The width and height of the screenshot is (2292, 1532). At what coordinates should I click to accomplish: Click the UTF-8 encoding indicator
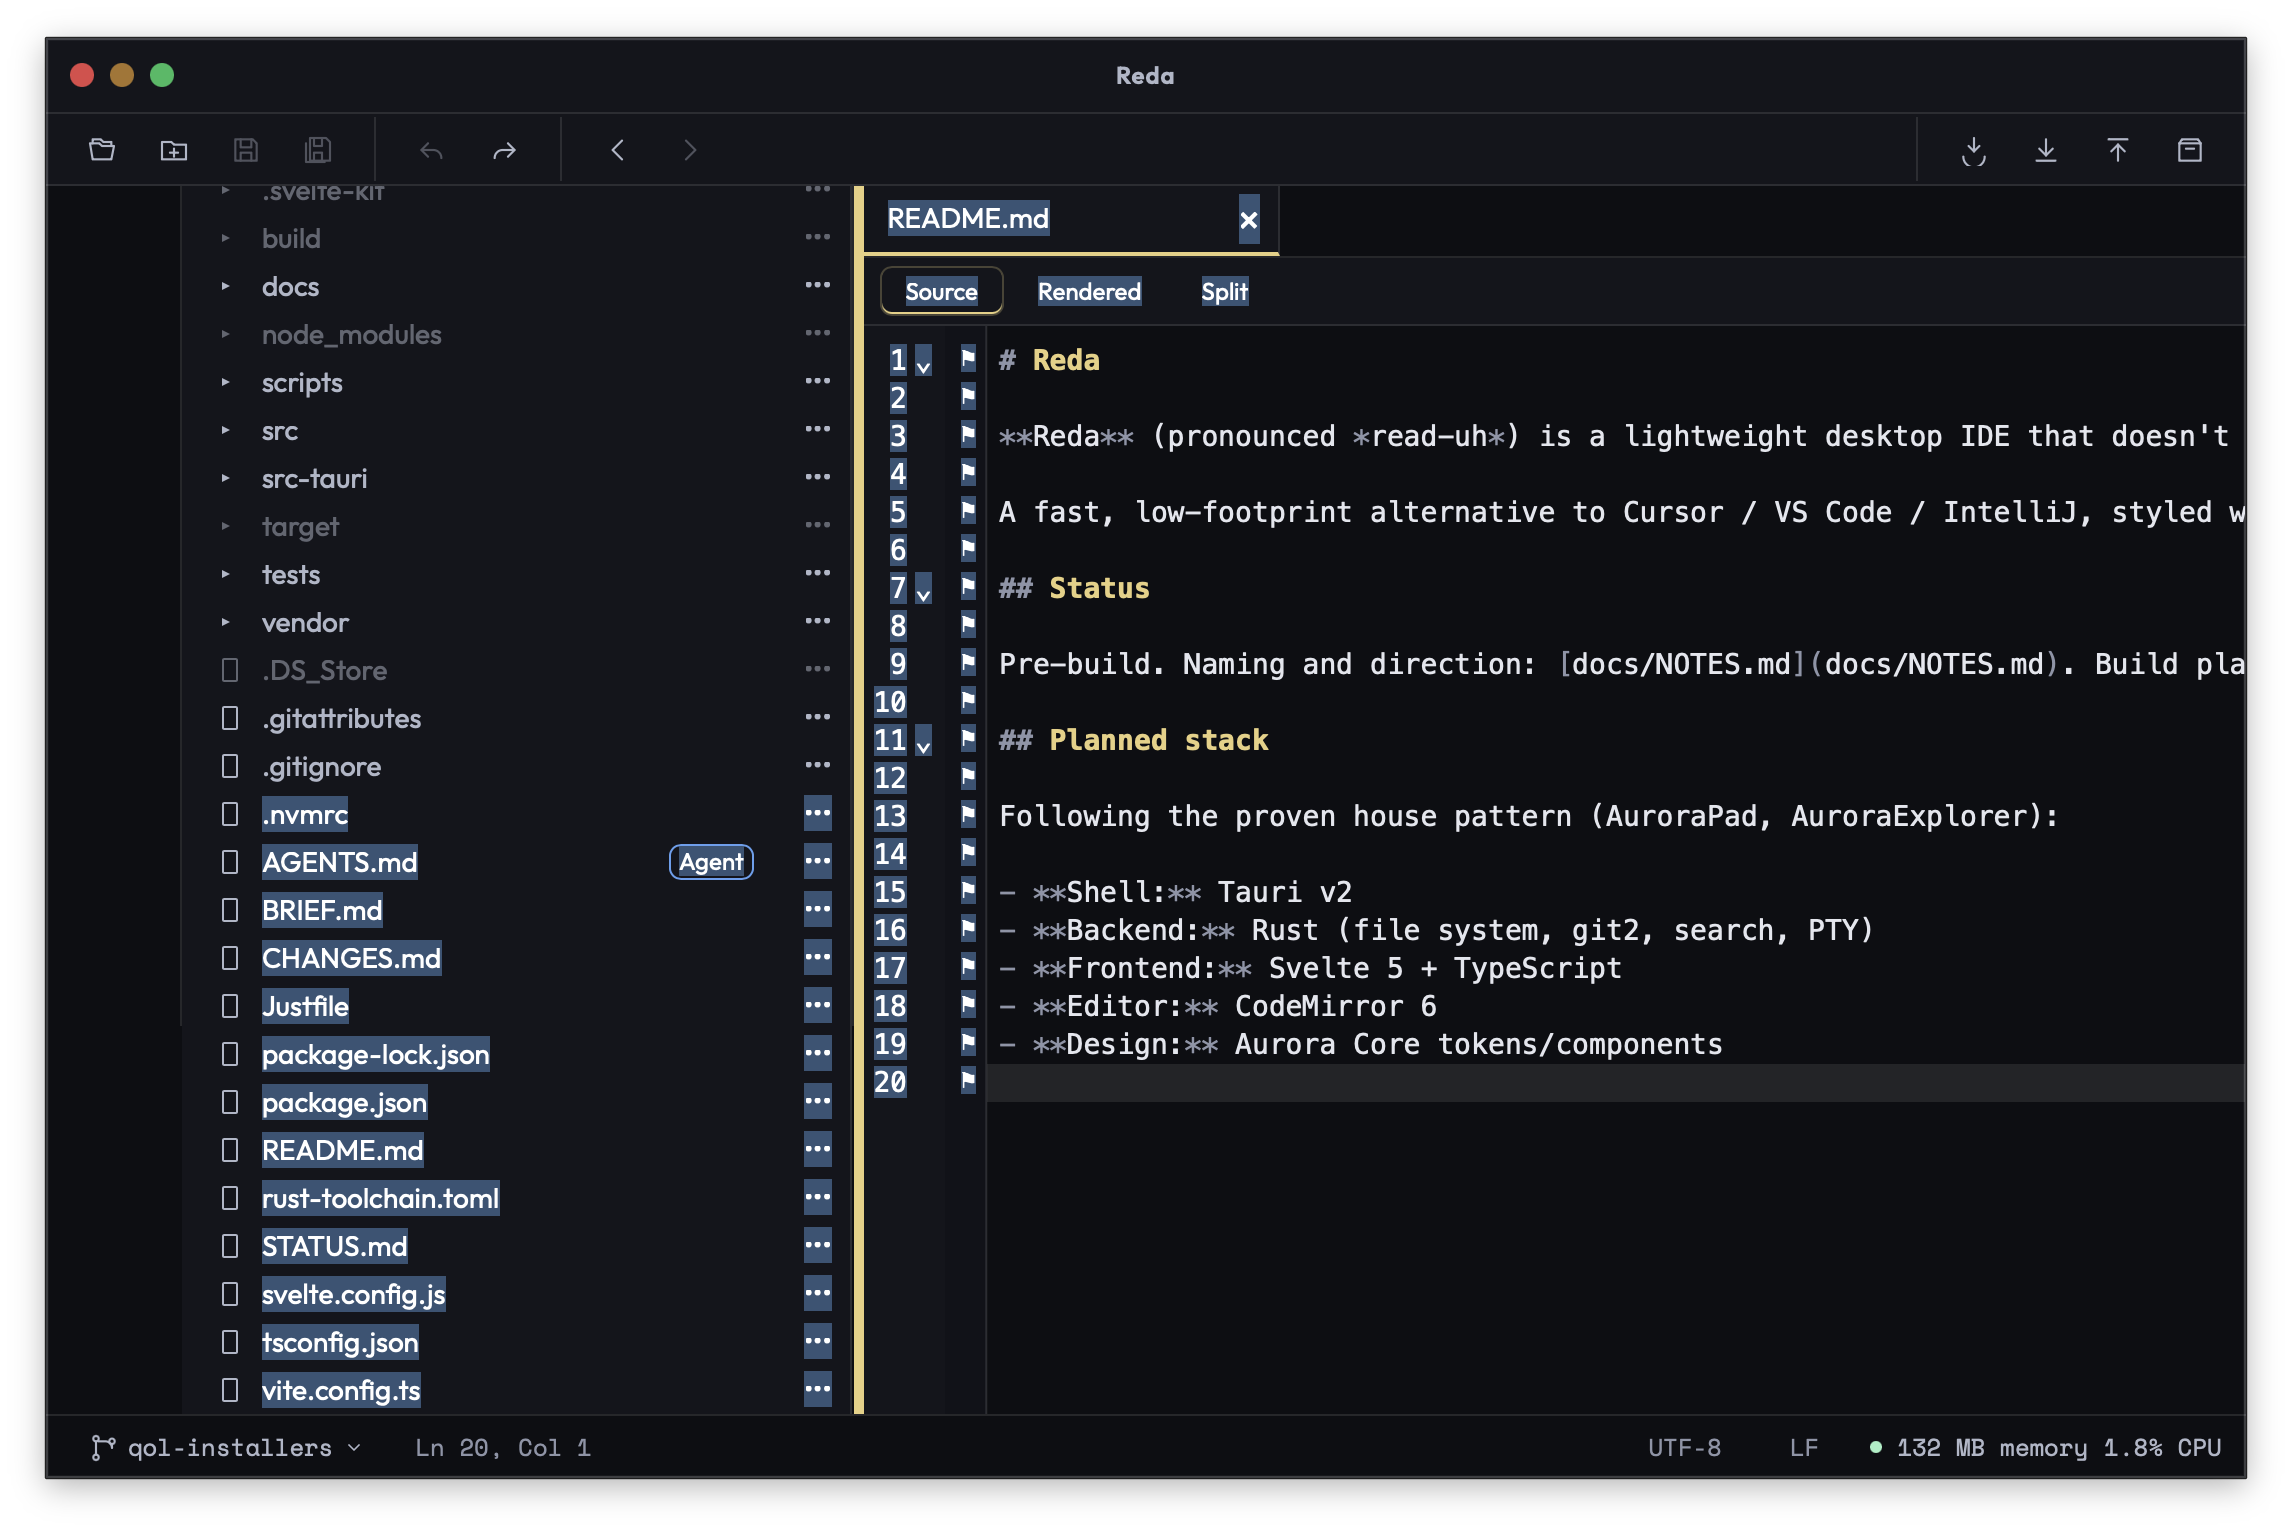coord(1685,1448)
